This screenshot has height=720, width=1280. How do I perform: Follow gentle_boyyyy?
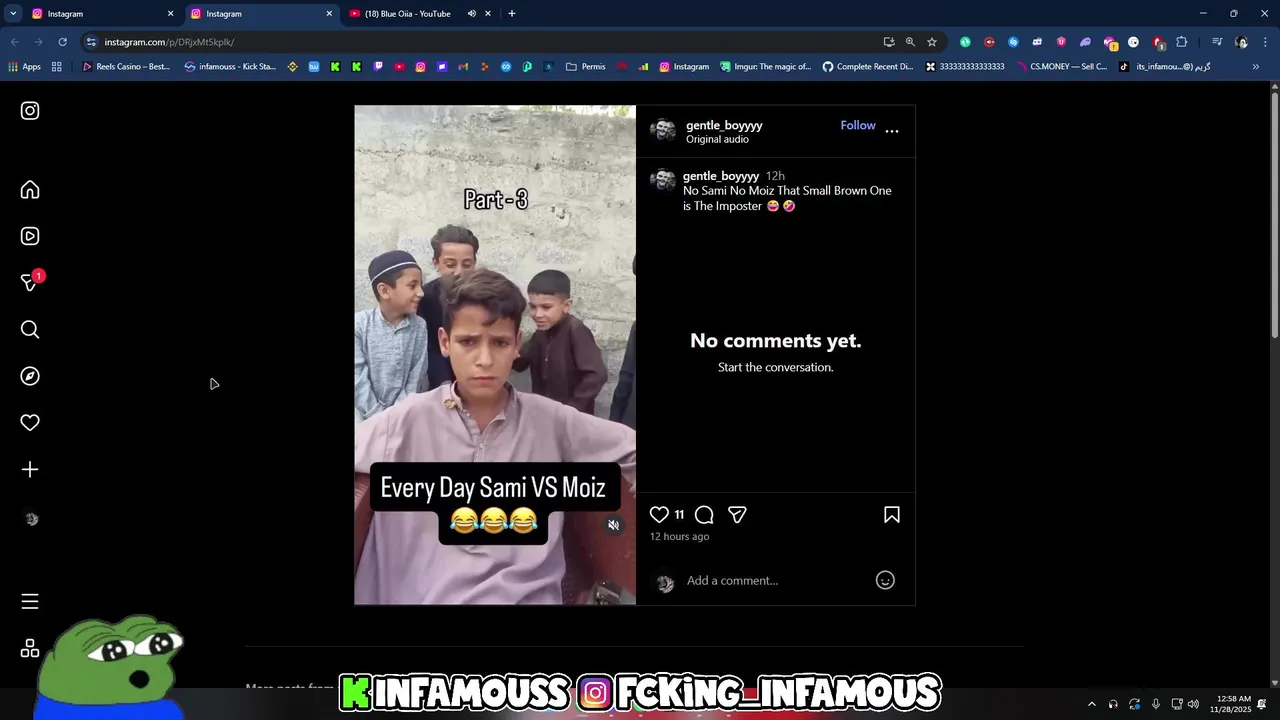coord(858,125)
